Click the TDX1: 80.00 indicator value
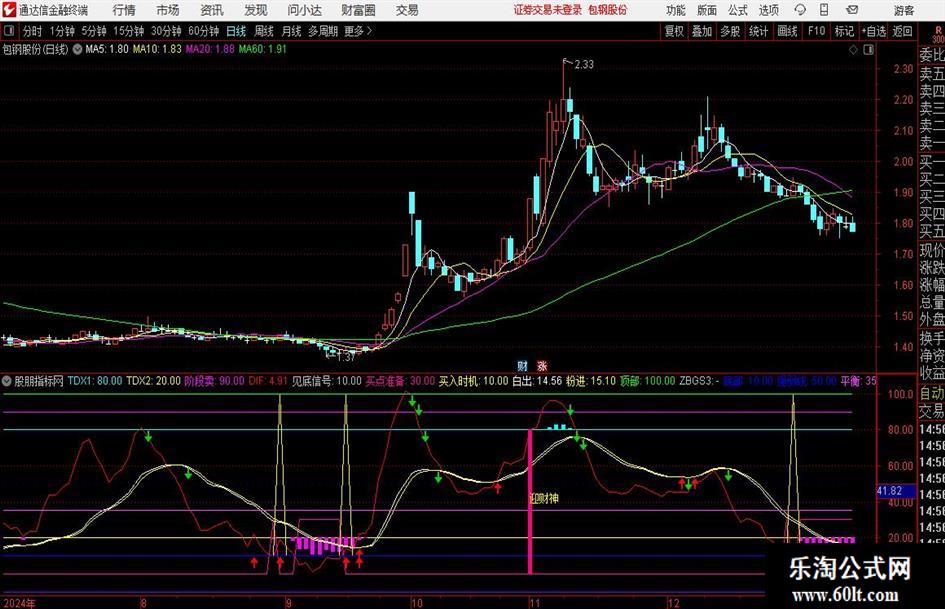Image resolution: width=945 pixels, height=609 pixels. pyautogui.click(x=95, y=381)
